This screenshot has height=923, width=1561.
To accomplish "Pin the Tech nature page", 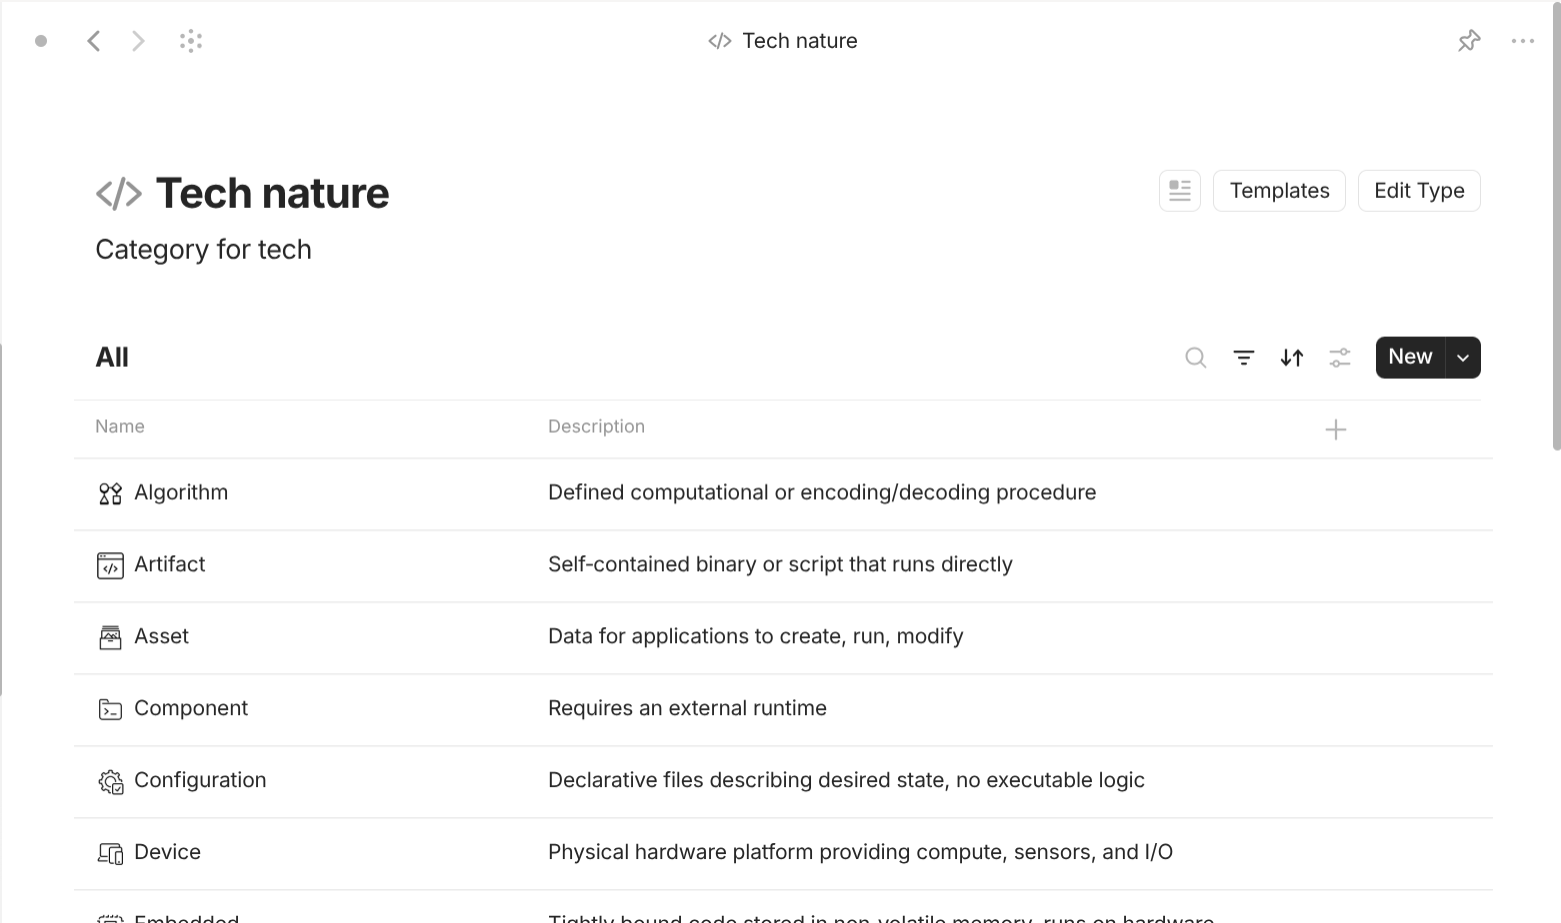I will click(1469, 40).
